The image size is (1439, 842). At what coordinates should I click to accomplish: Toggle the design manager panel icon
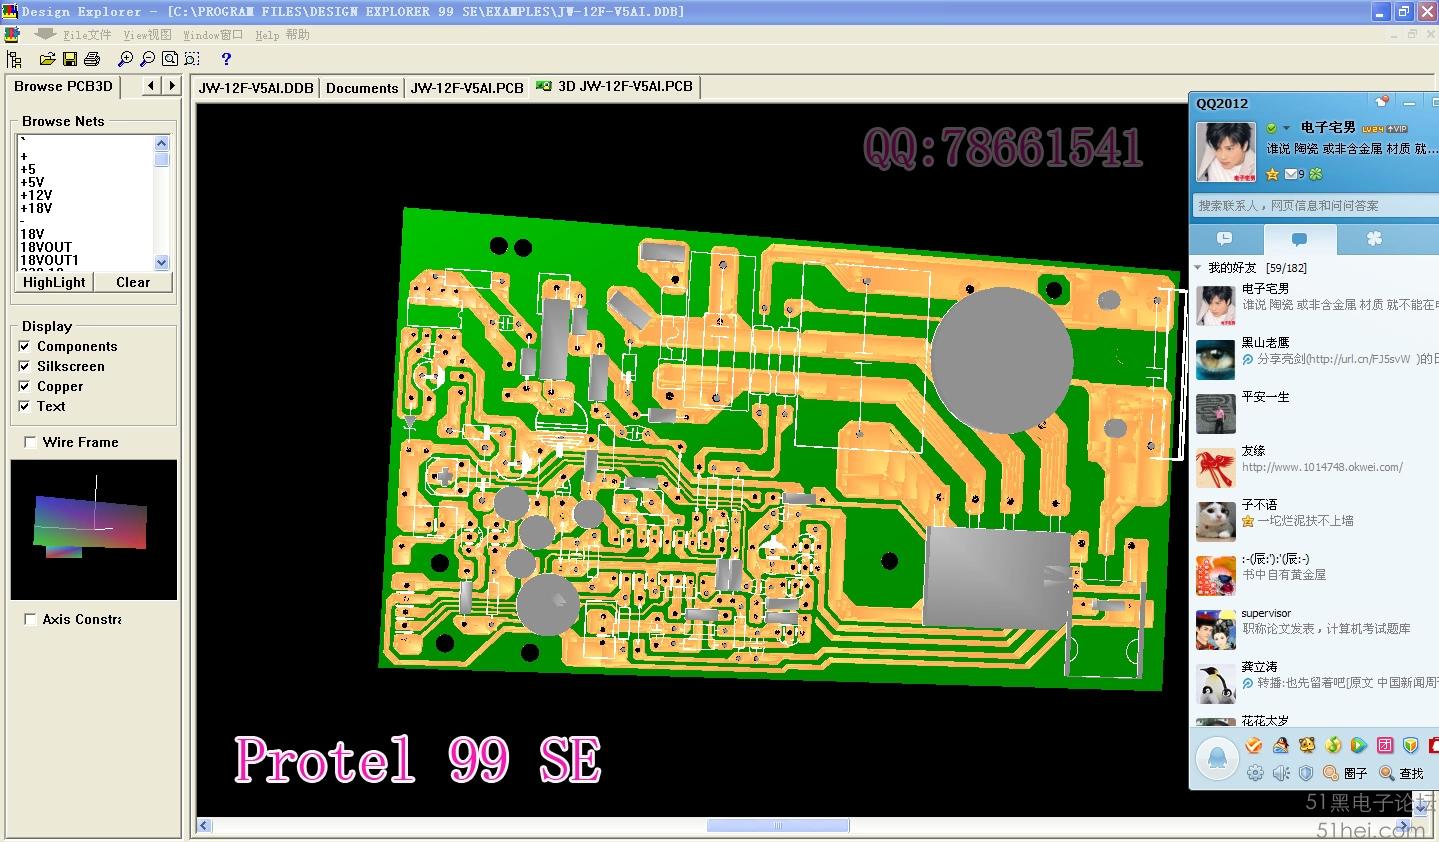[14, 59]
